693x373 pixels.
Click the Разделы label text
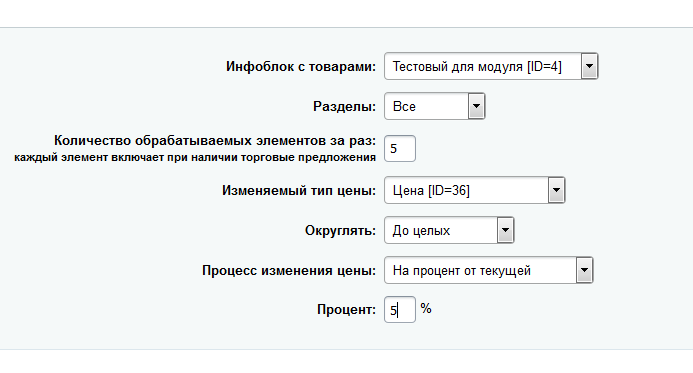(344, 107)
